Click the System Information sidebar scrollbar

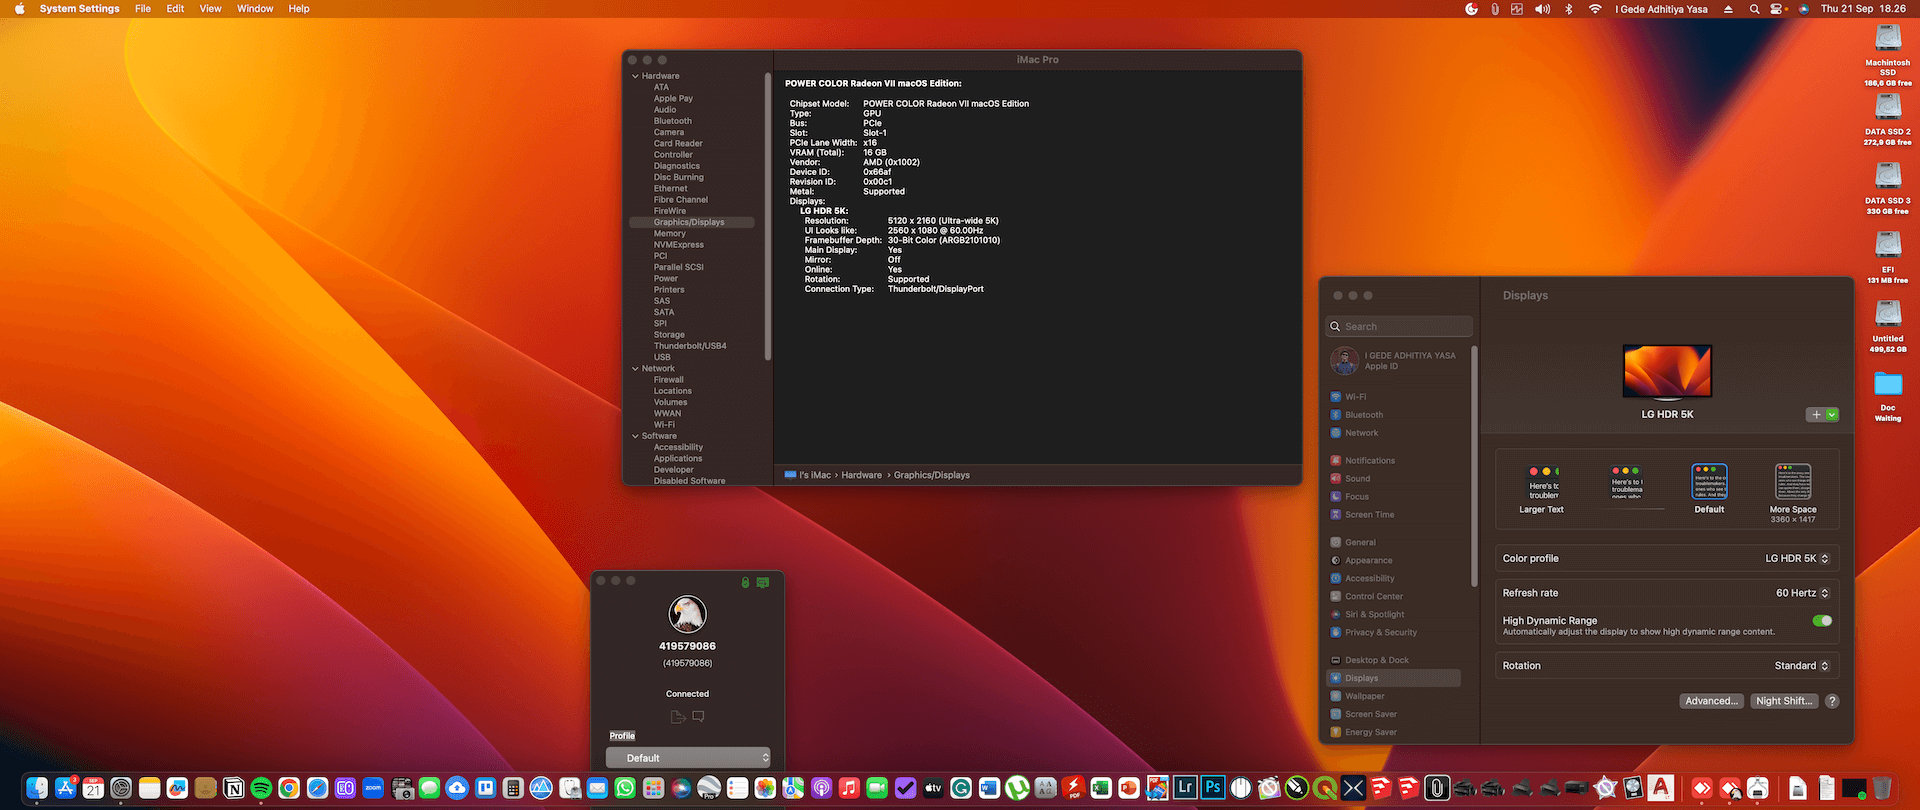point(768,215)
